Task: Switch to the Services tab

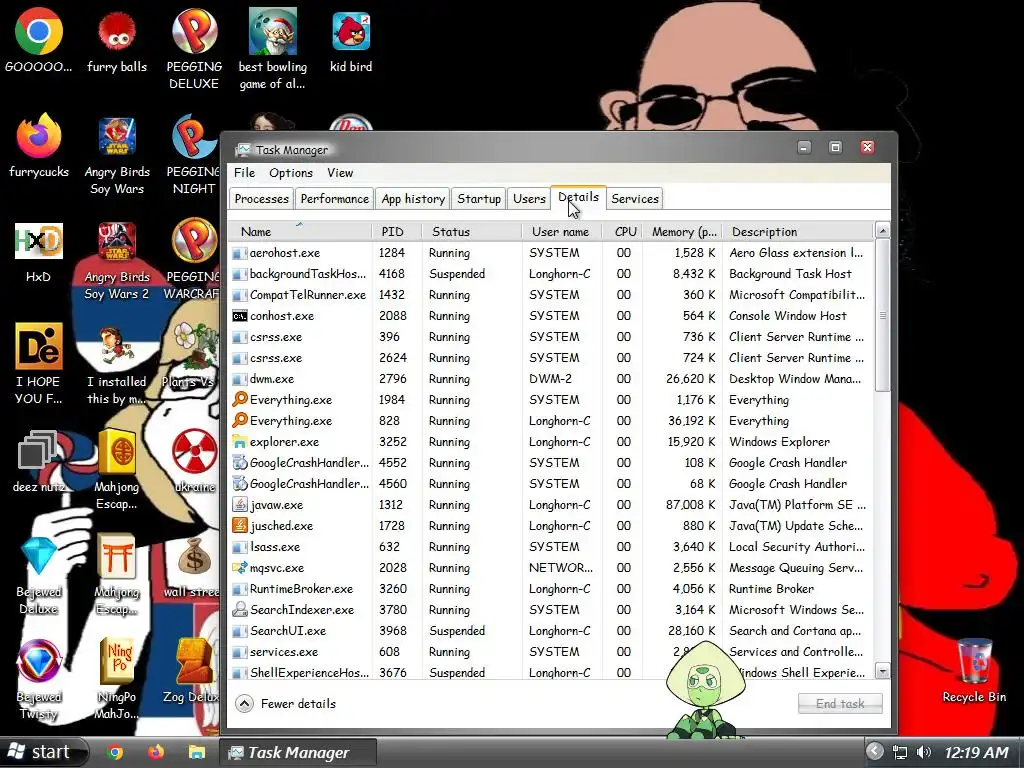Action: pos(635,199)
